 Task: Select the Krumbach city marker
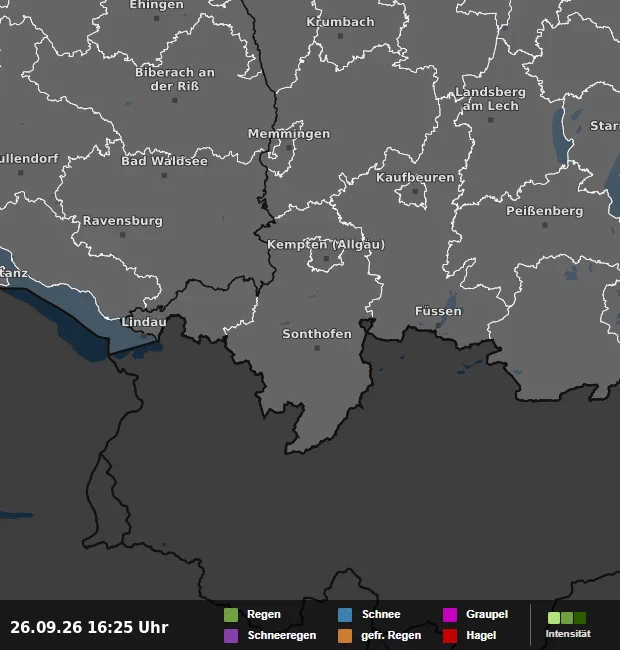[341, 36]
